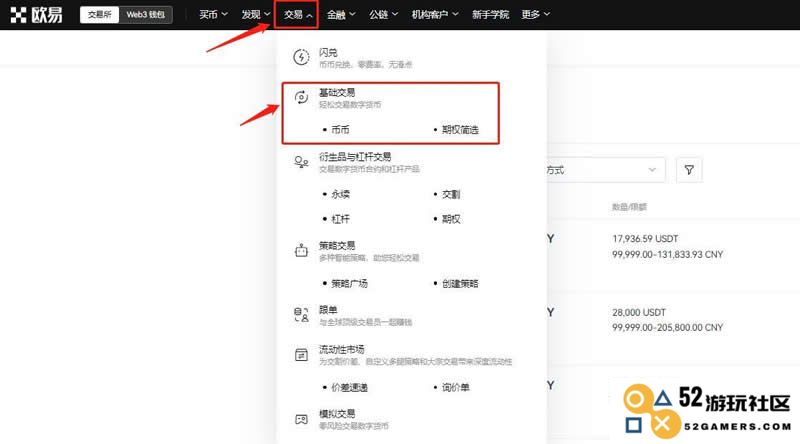Open the 更多 dropdown menu
The image size is (800, 444).
pyautogui.click(x=535, y=15)
